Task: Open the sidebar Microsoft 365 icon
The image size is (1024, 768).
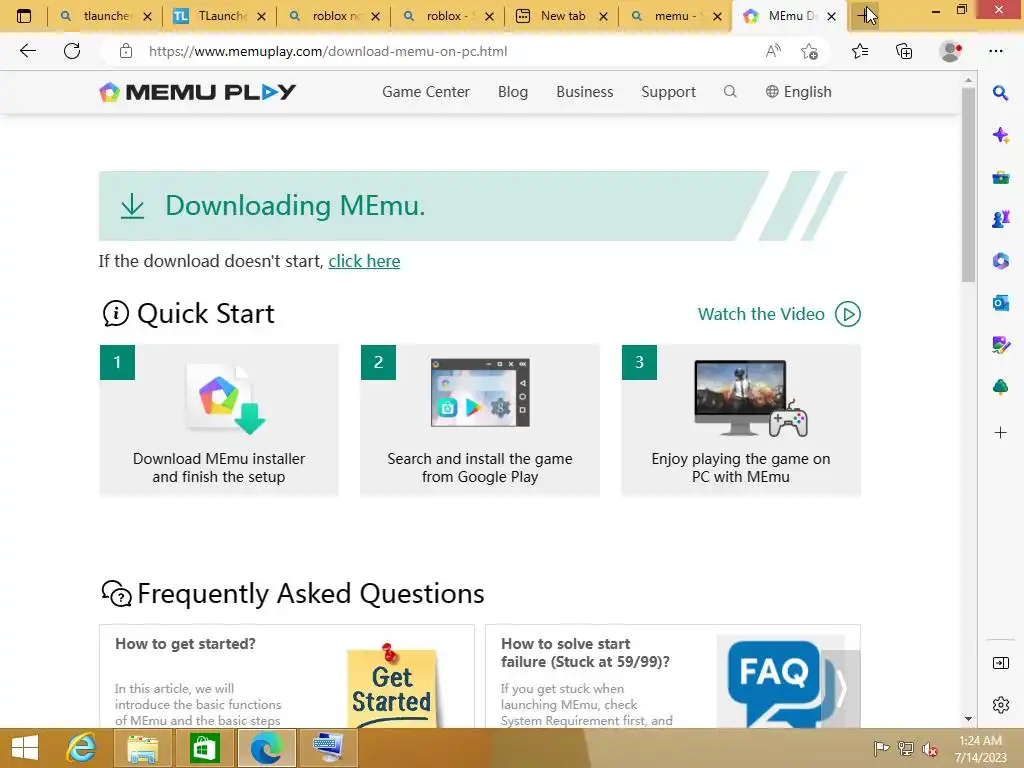Action: click(x=1000, y=261)
